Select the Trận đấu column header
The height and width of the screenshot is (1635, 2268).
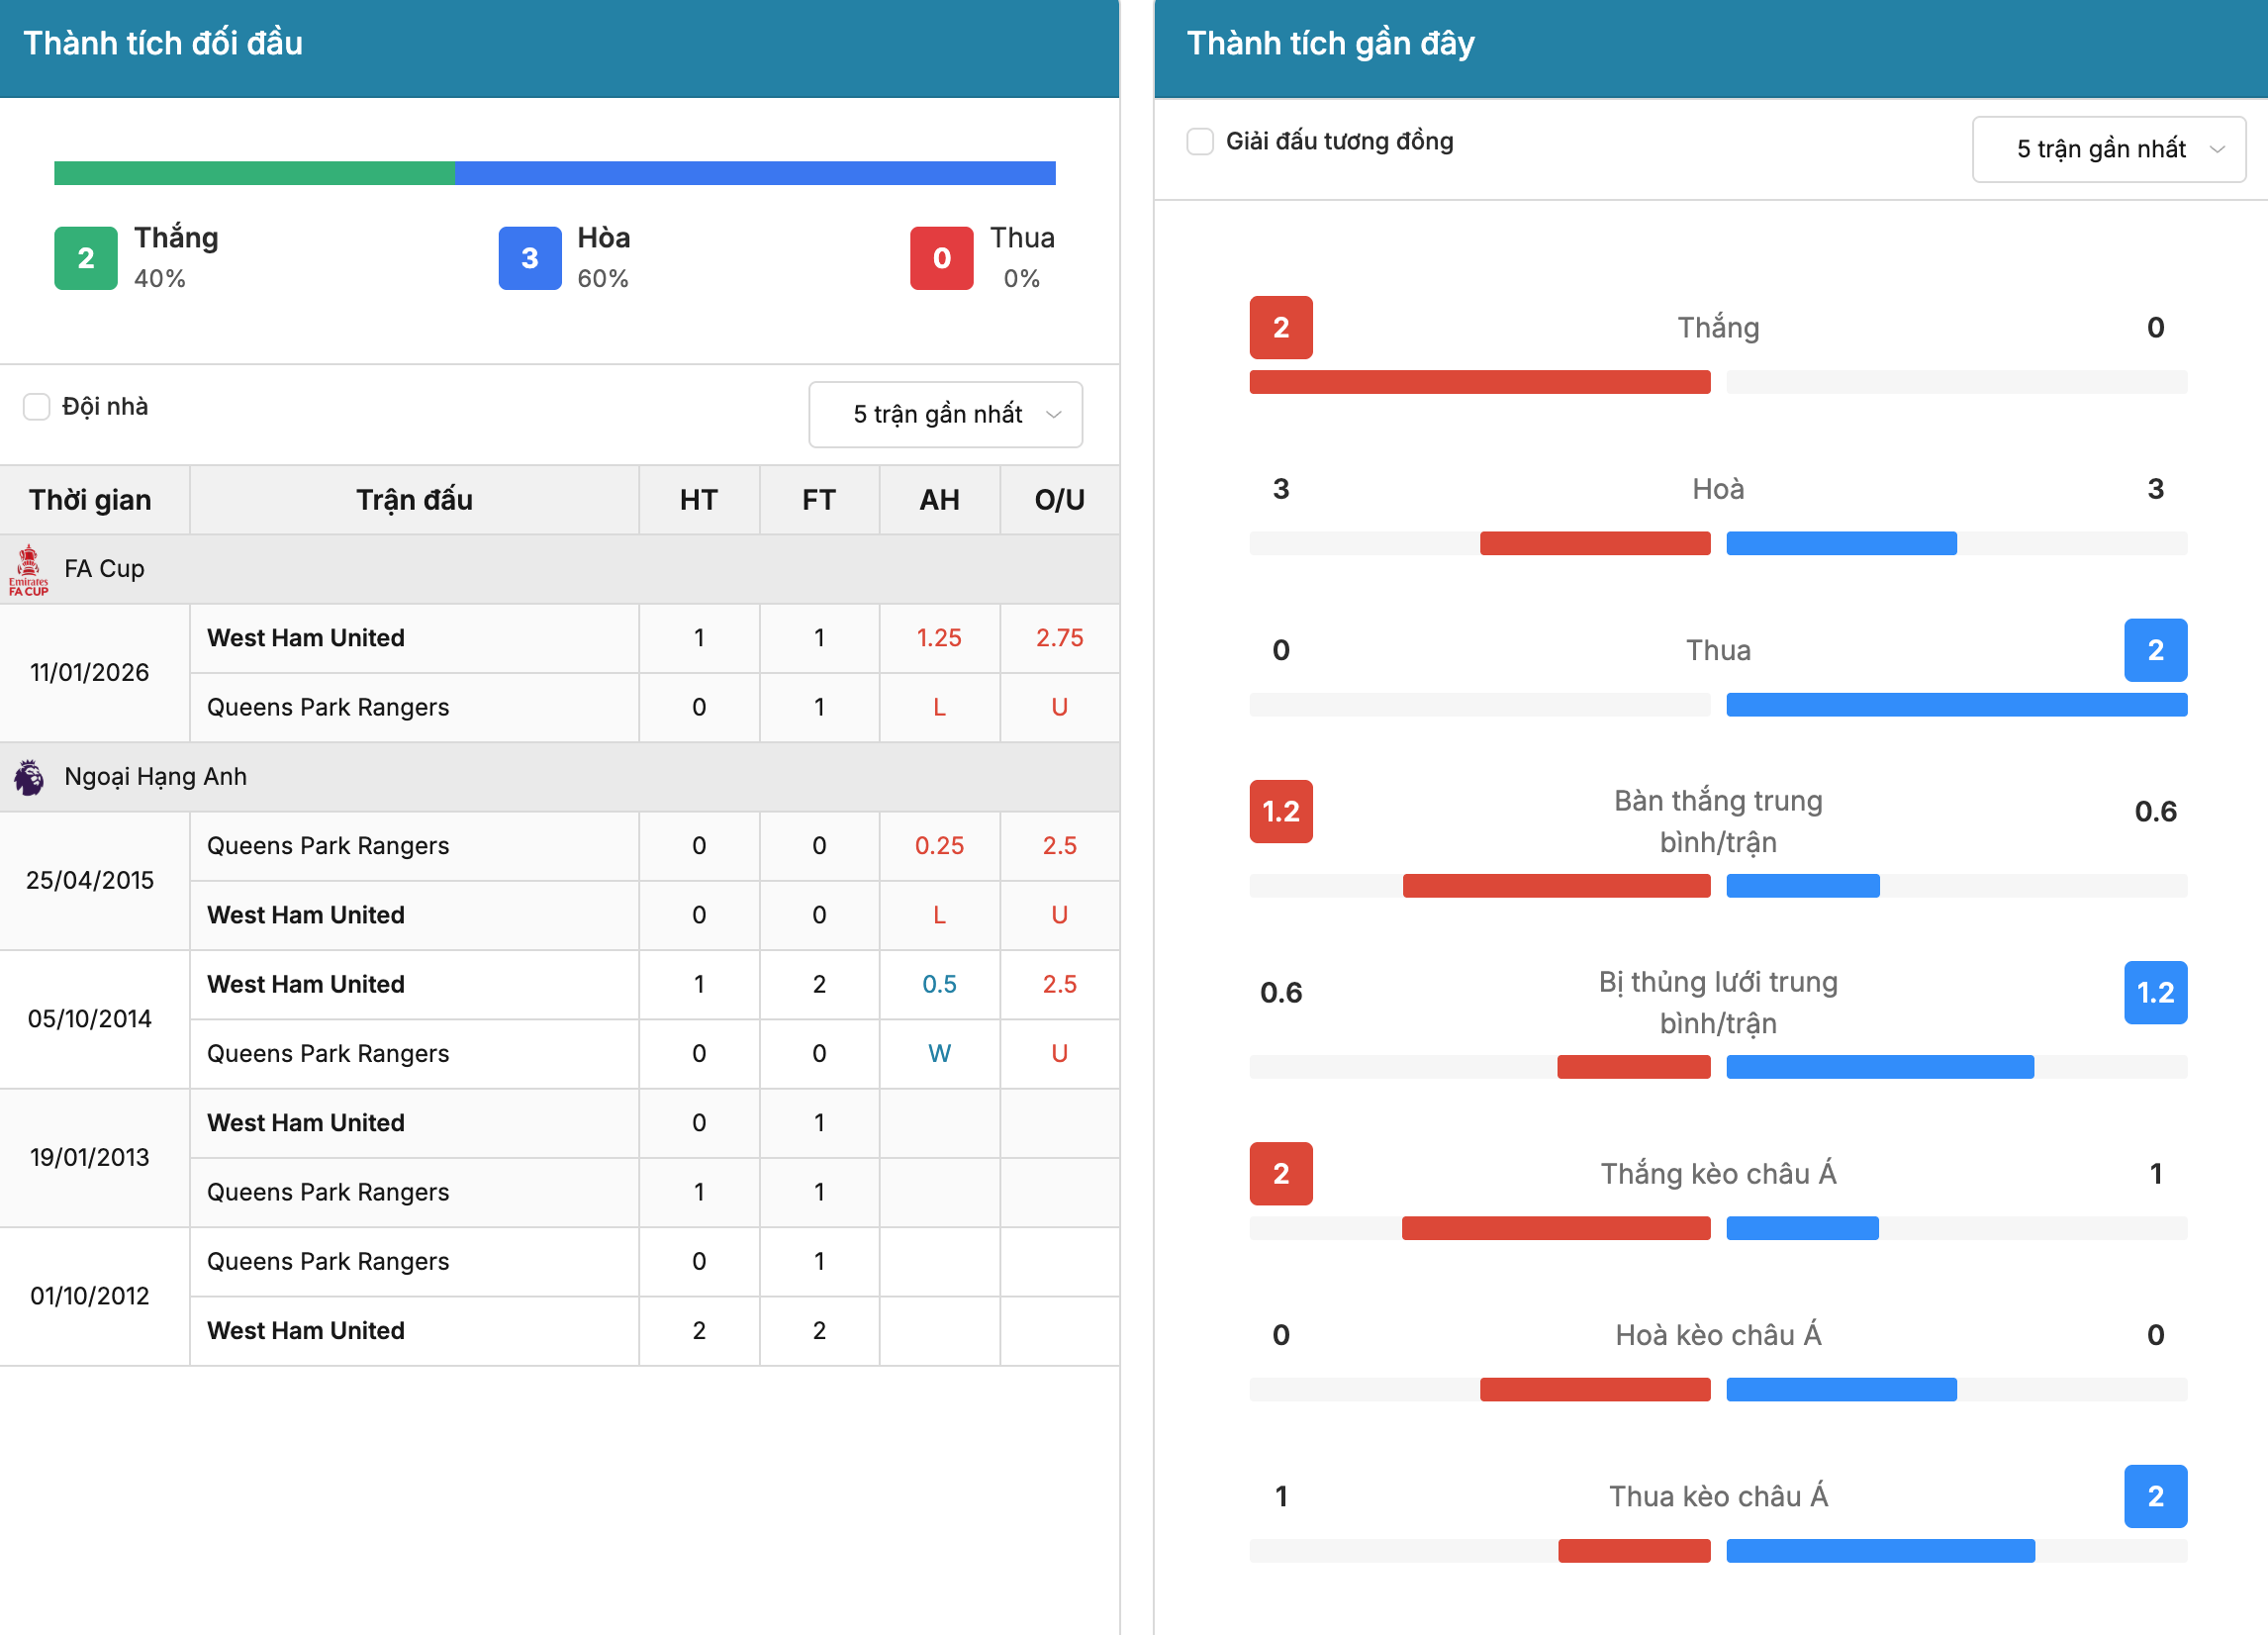pos(414,500)
